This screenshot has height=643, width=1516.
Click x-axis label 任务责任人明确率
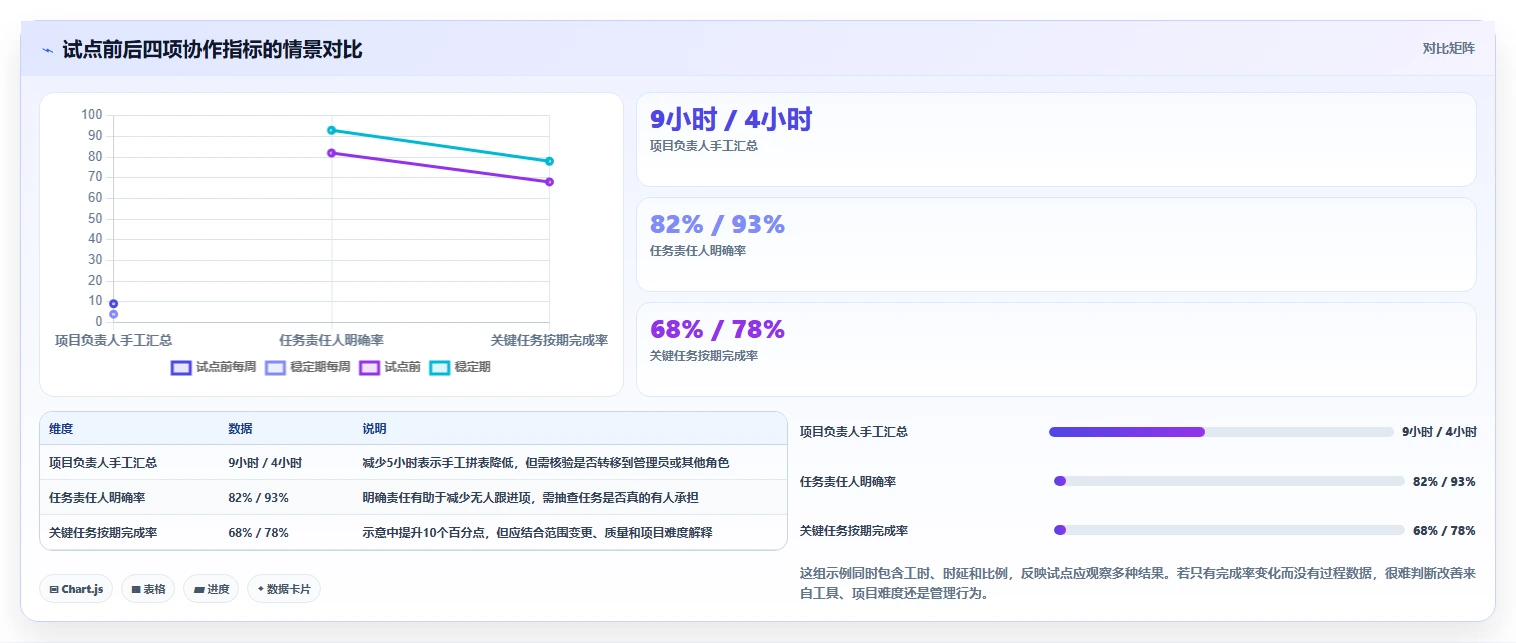click(331, 340)
